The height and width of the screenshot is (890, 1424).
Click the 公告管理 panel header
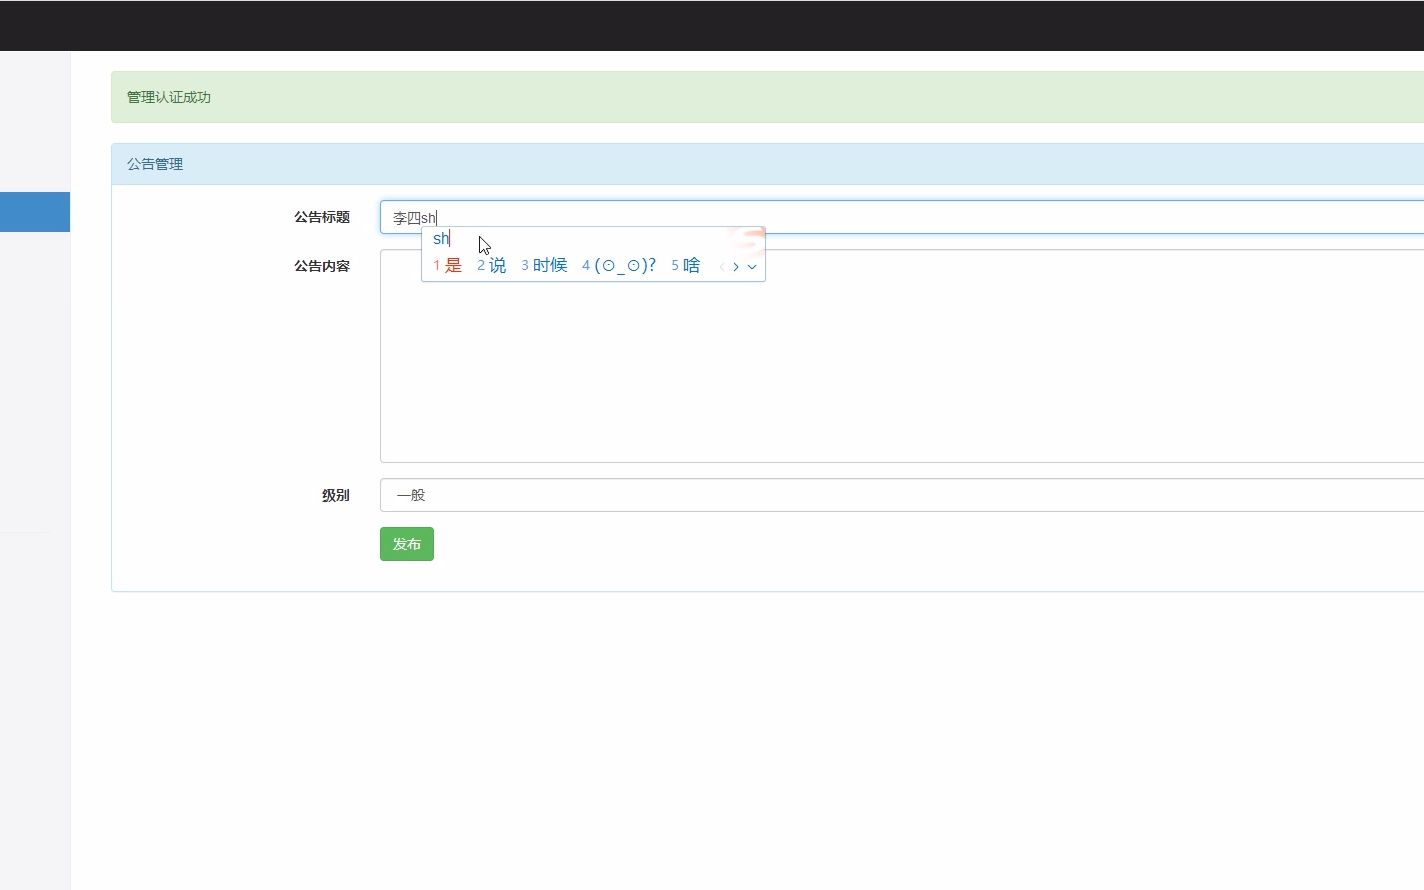pos(155,163)
